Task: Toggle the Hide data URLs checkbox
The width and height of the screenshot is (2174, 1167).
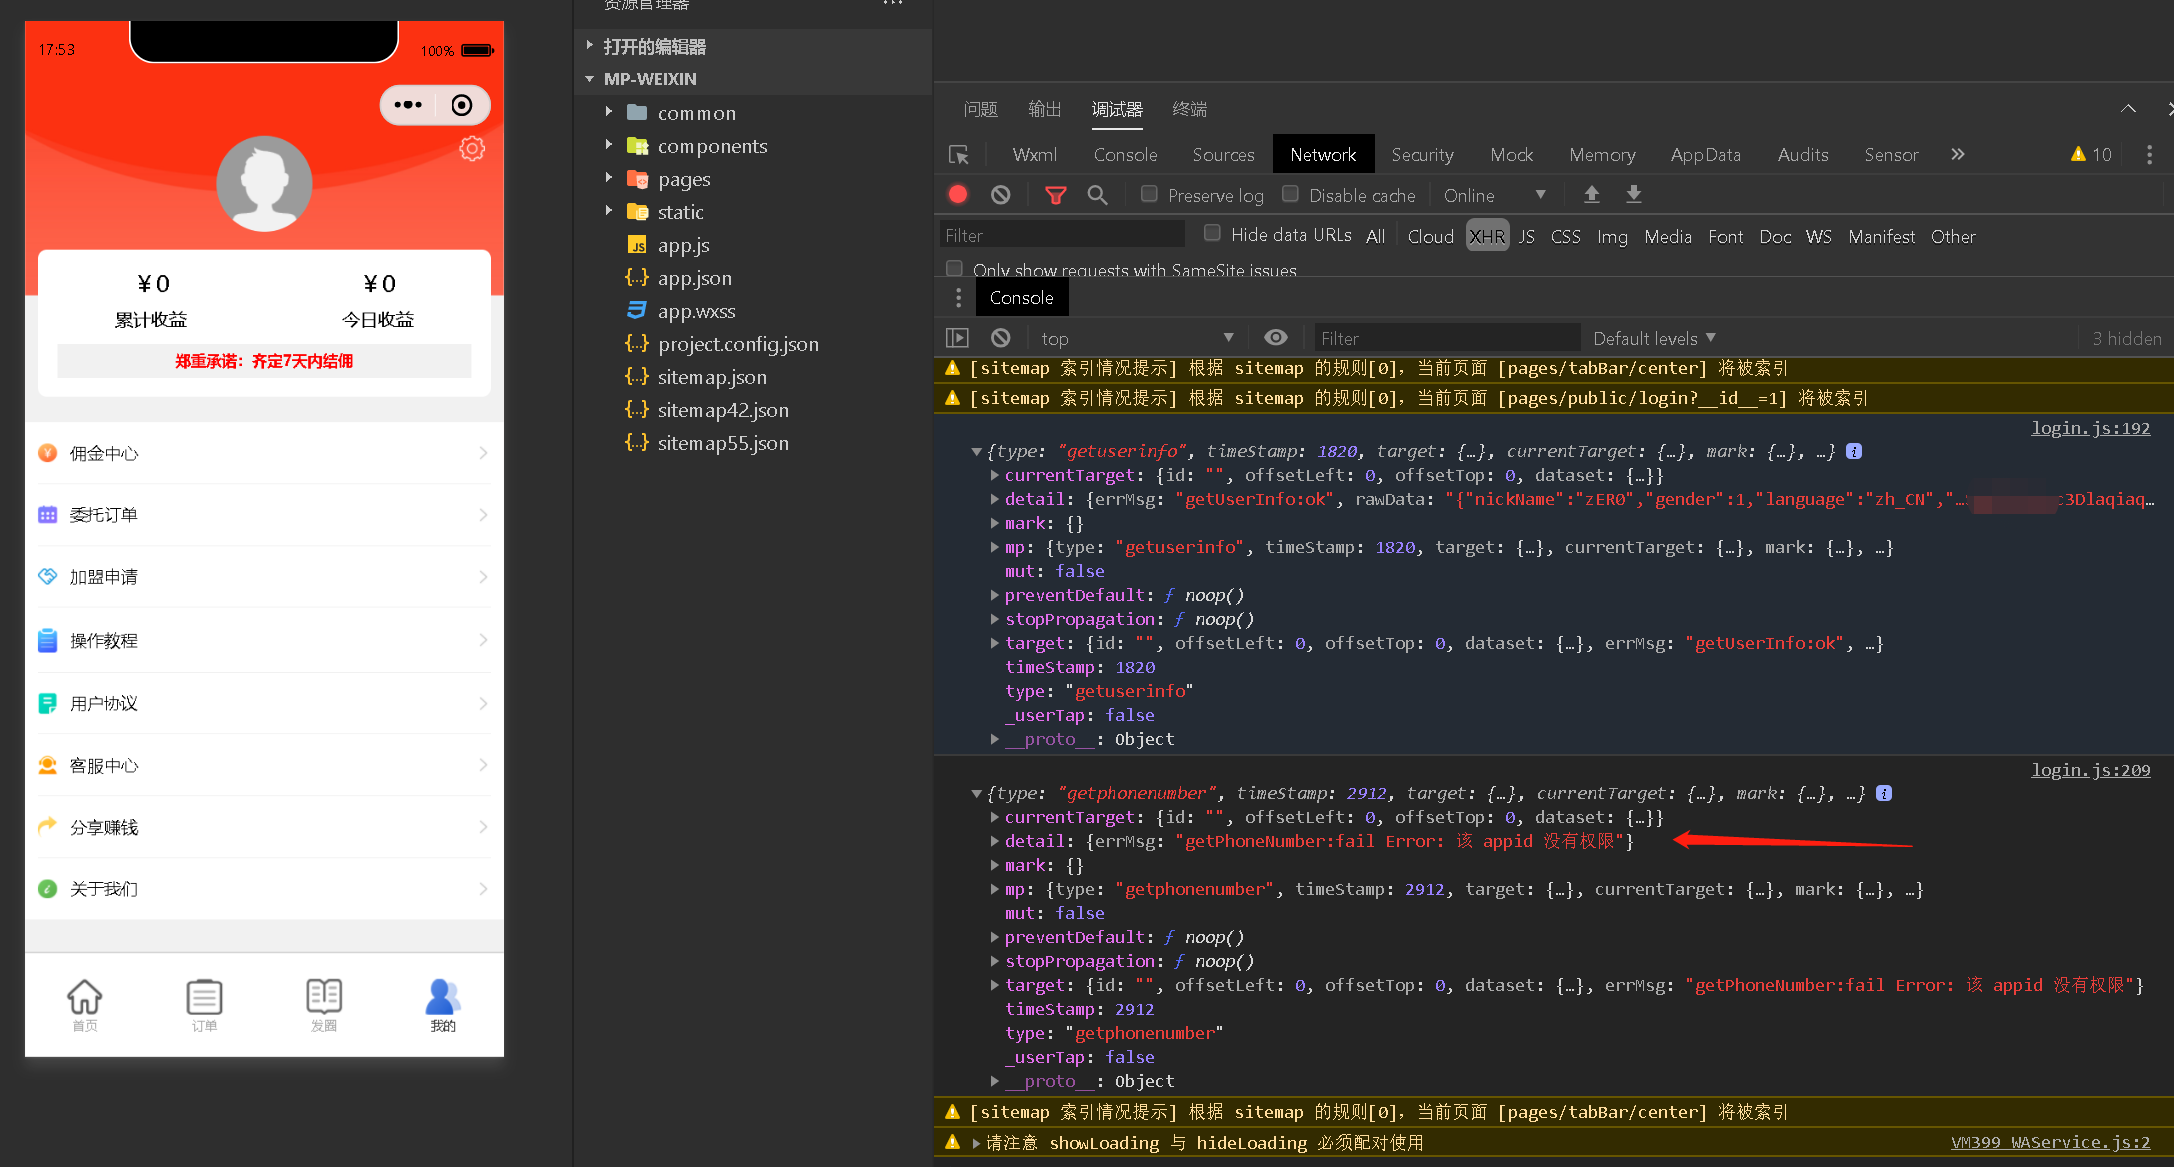Action: 1212,234
